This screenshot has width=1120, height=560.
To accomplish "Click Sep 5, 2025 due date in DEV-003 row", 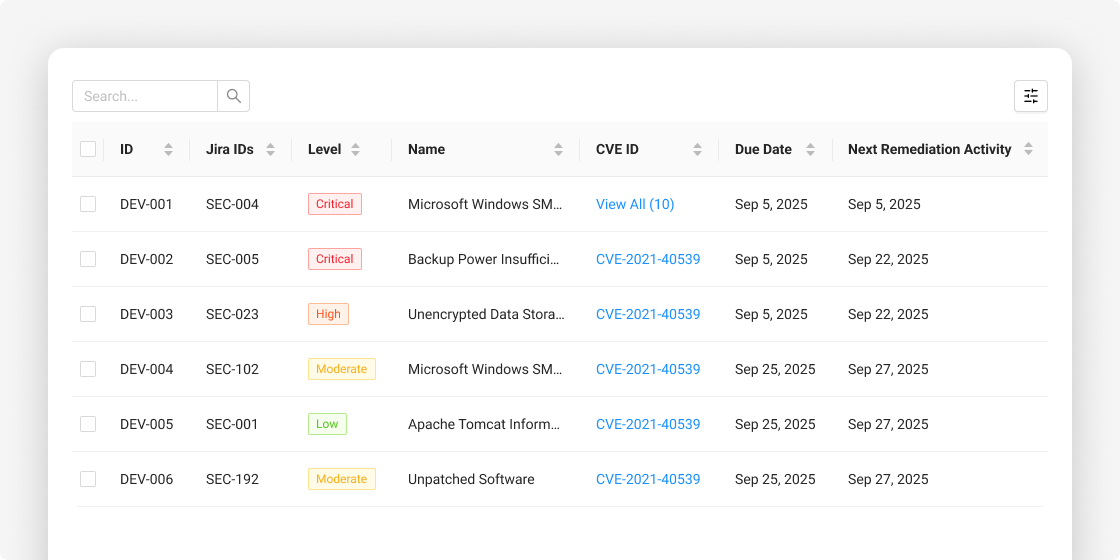I will coord(771,314).
